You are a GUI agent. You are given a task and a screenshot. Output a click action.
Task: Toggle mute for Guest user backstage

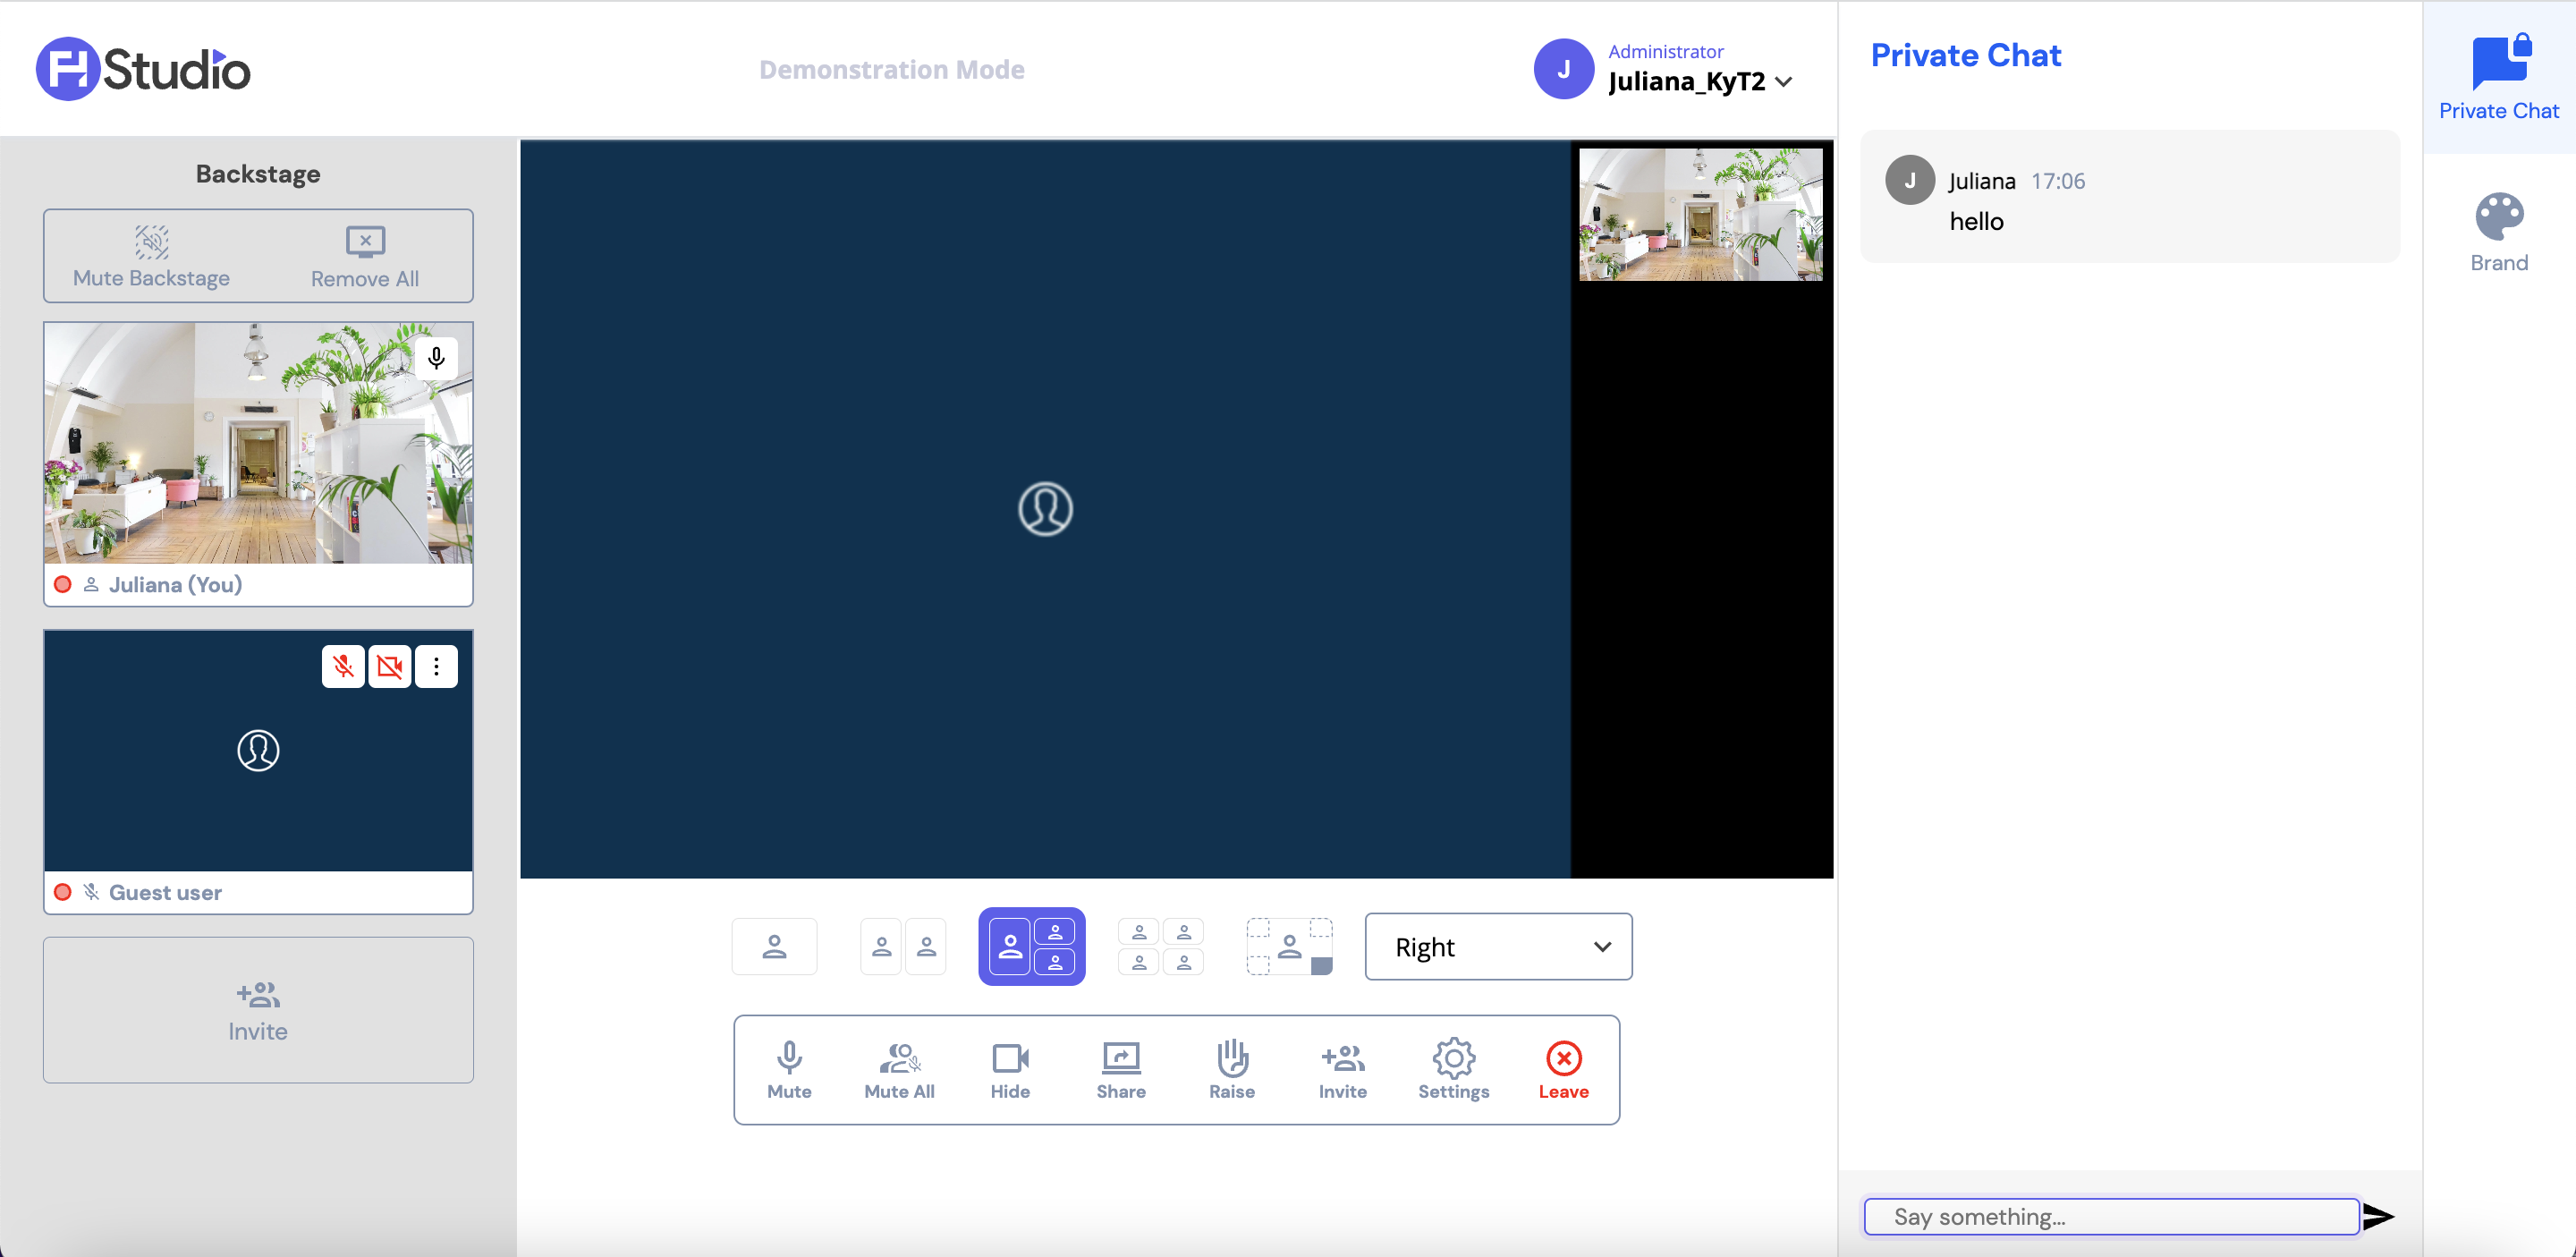point(342,666)
